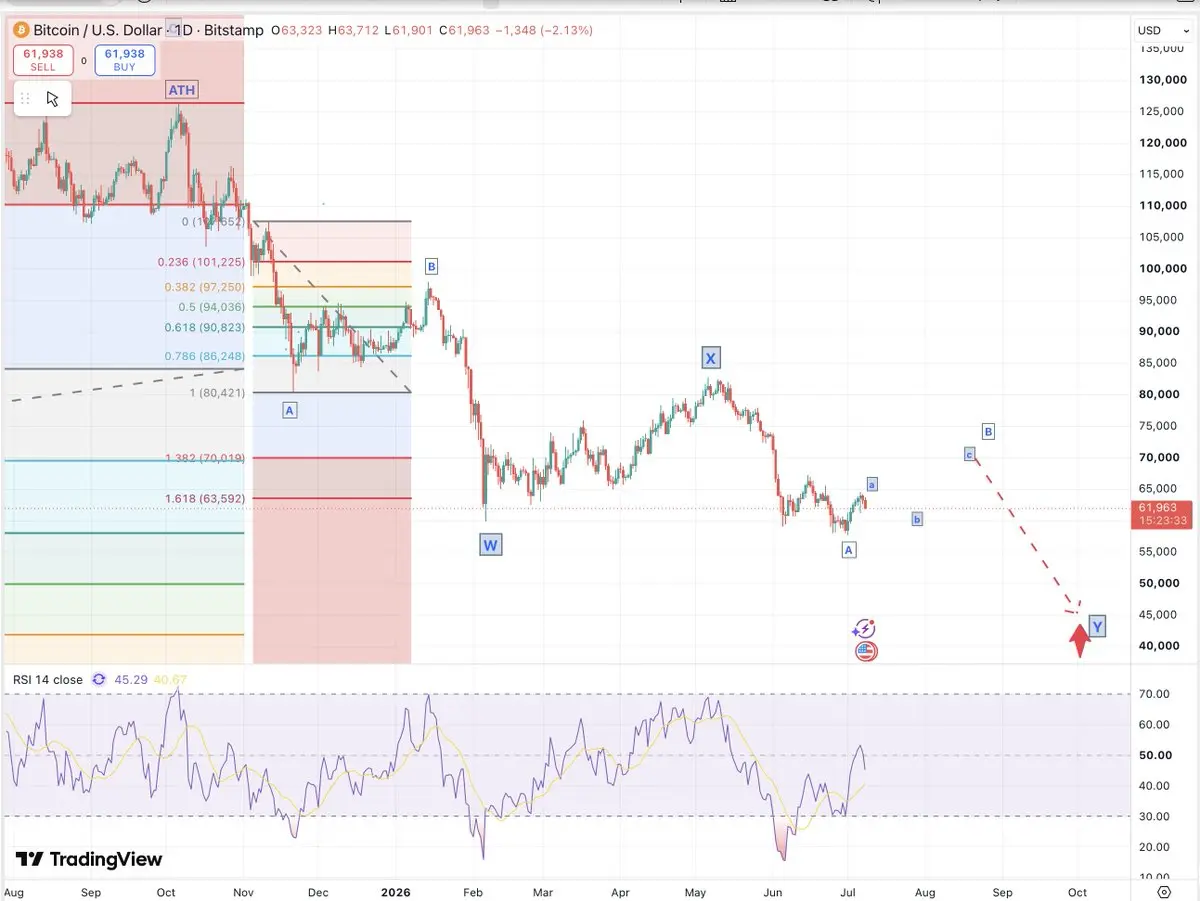
Task: Select the ATH text label
Action: pos(182,90)
